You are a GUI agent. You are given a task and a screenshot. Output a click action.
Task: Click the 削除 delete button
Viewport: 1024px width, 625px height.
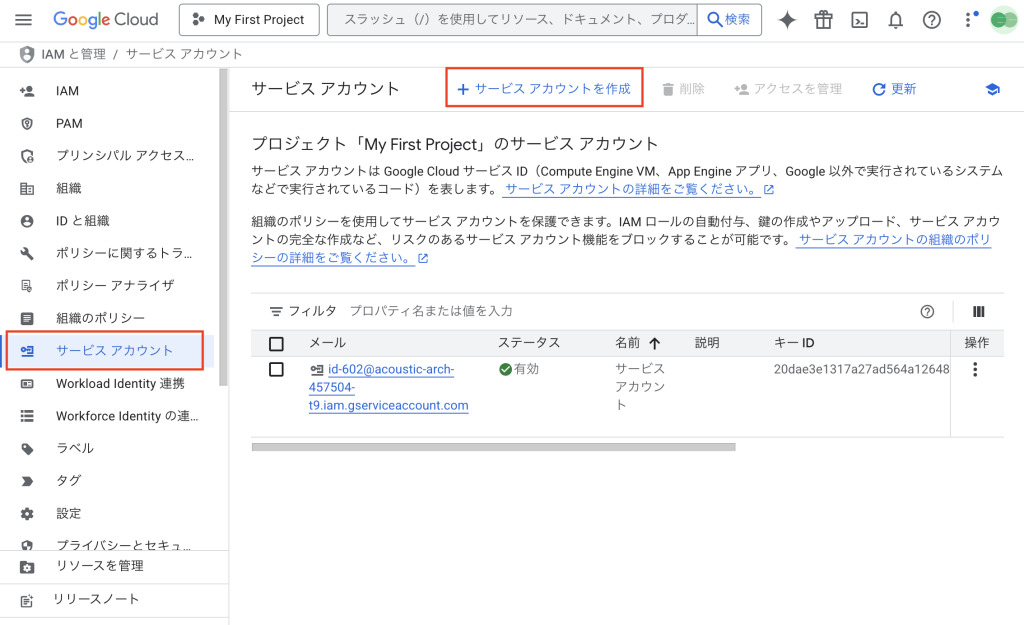pos(683,89)
